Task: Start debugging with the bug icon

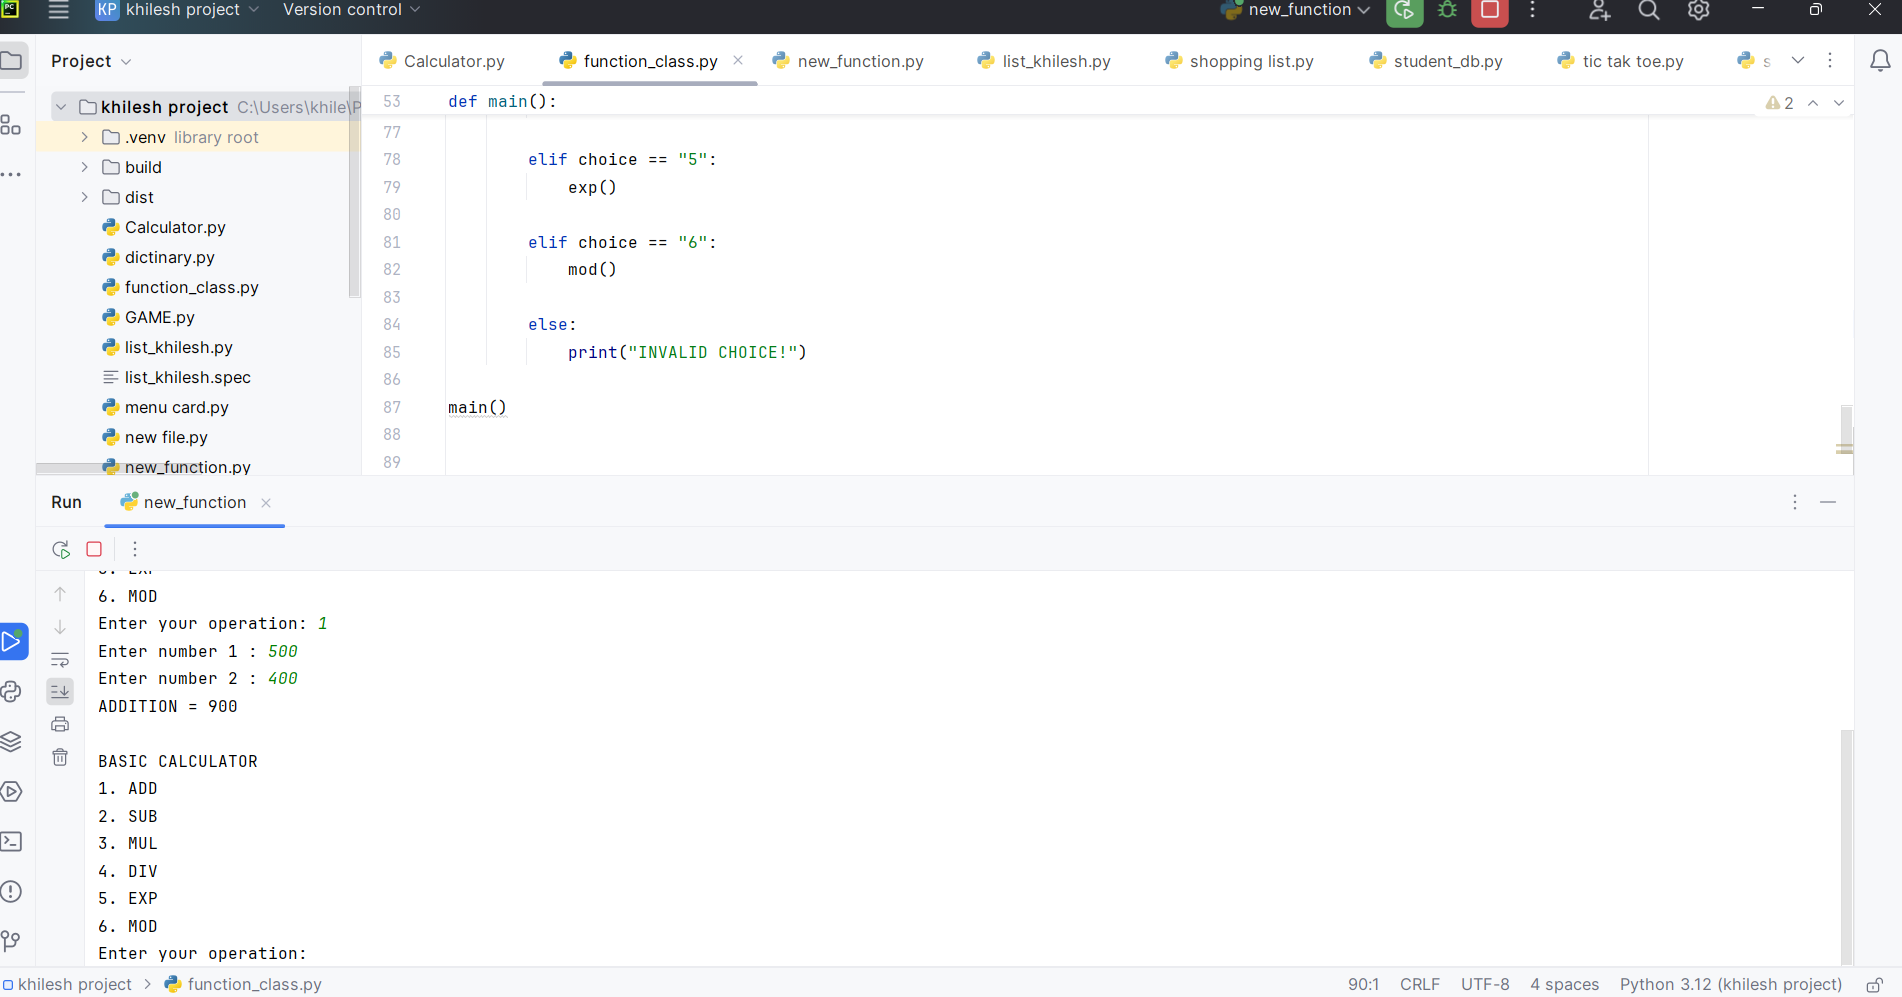Action: (x=1447, y=10)
